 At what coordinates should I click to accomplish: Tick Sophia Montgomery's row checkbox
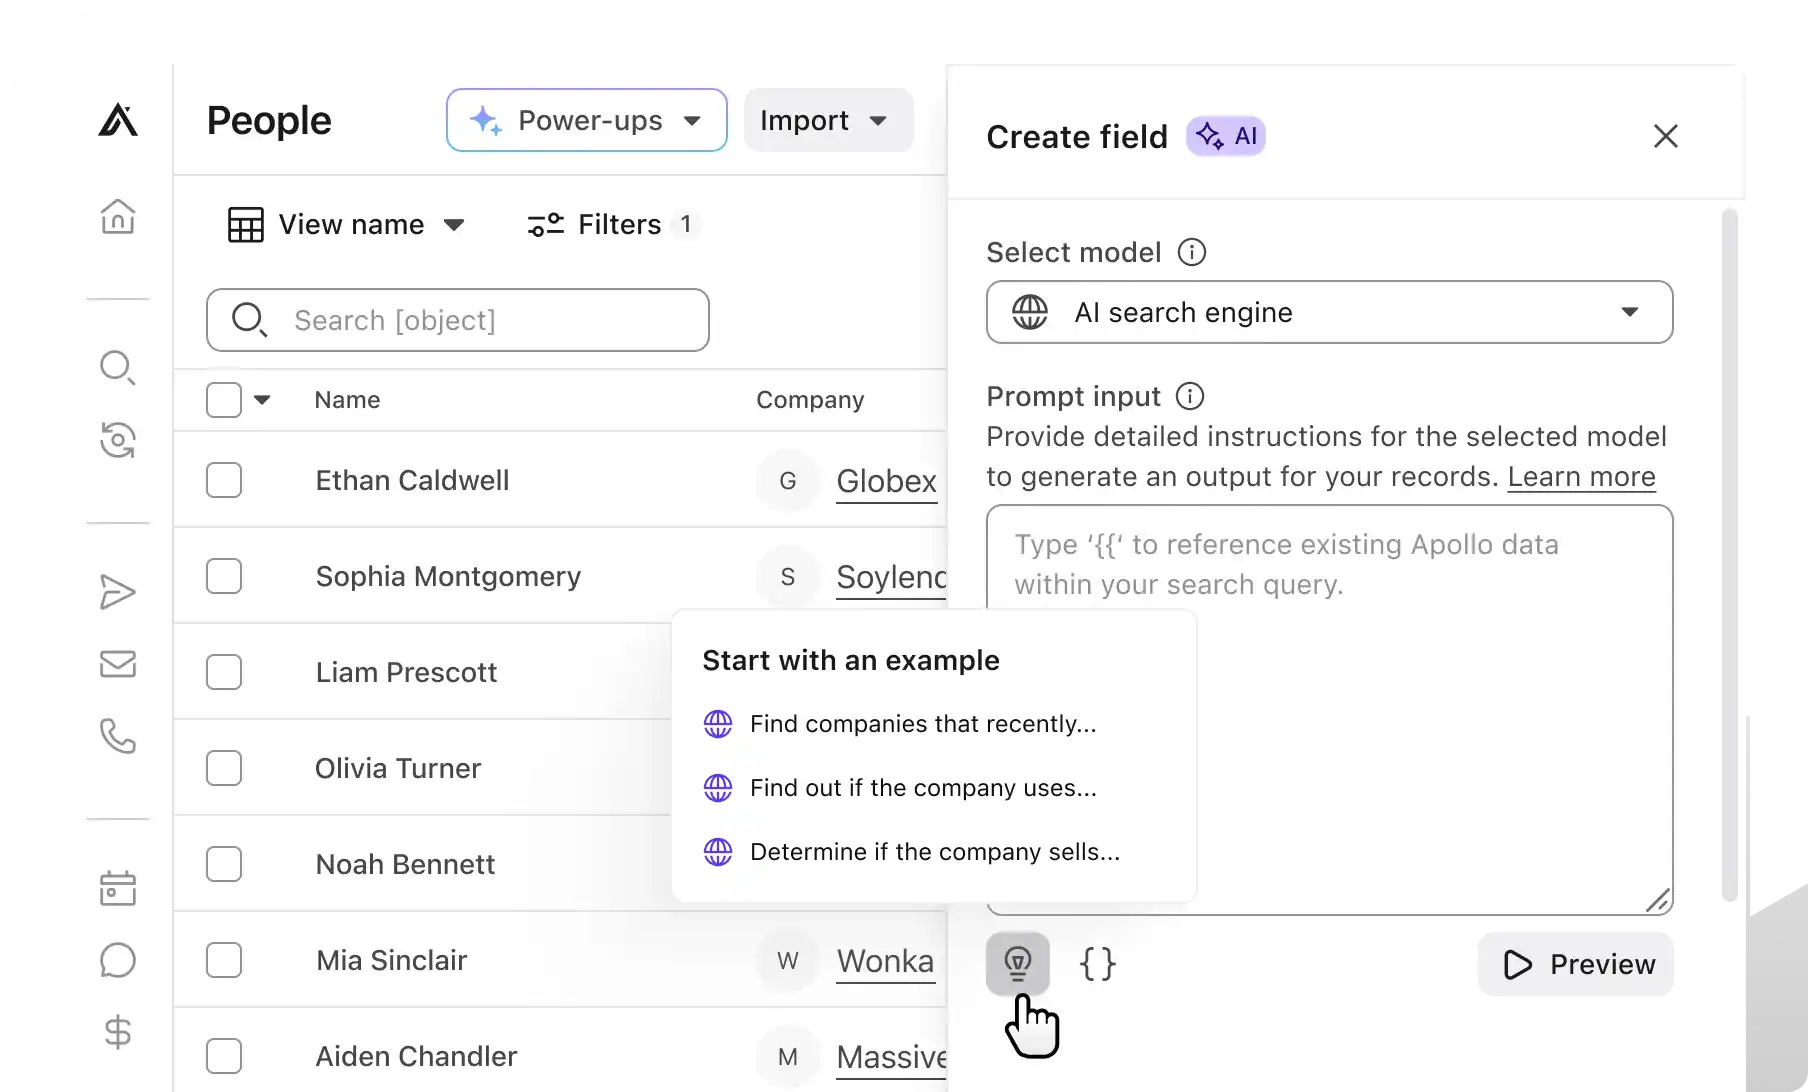coord(224,576)
